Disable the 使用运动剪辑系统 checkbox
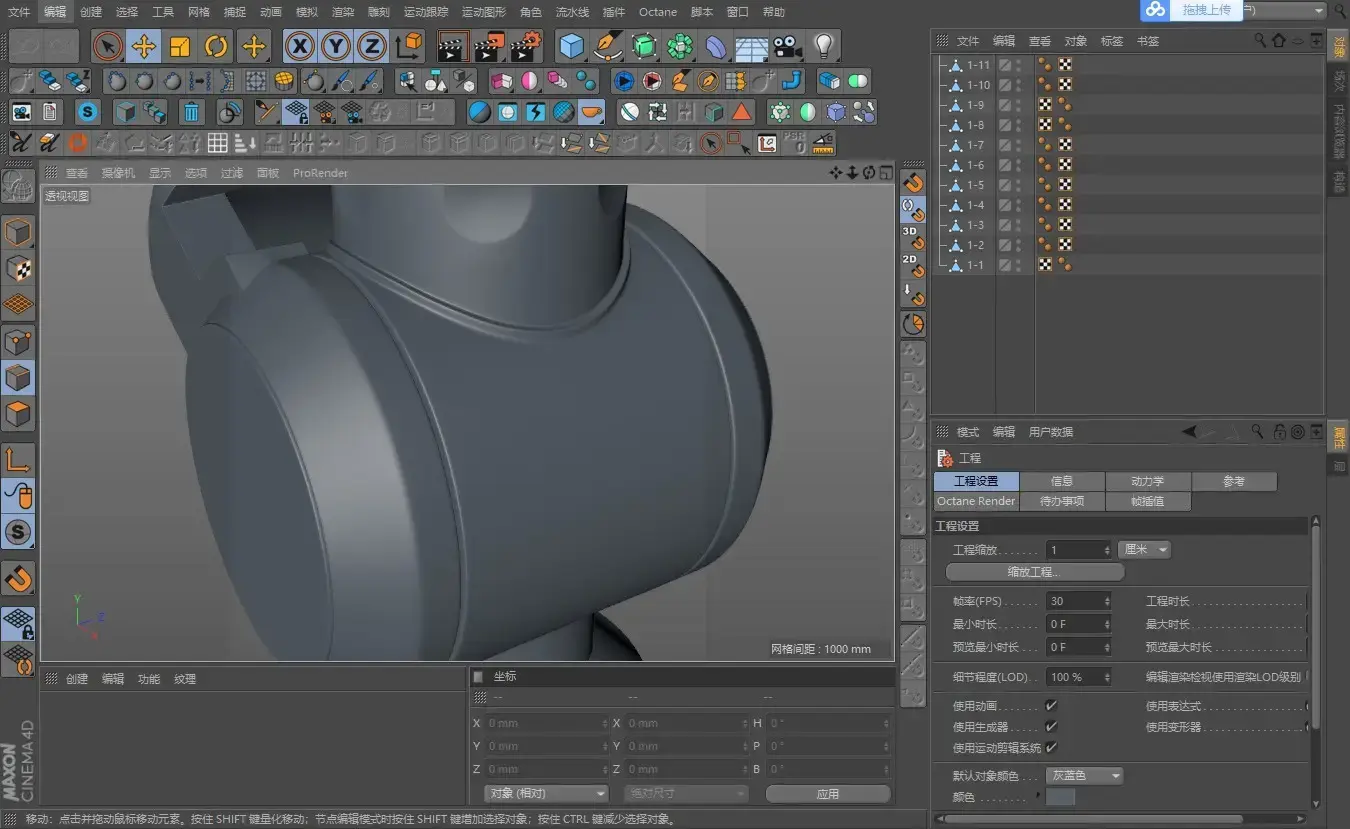This screenshot has height=829, width=1350. click(1051, 748)
